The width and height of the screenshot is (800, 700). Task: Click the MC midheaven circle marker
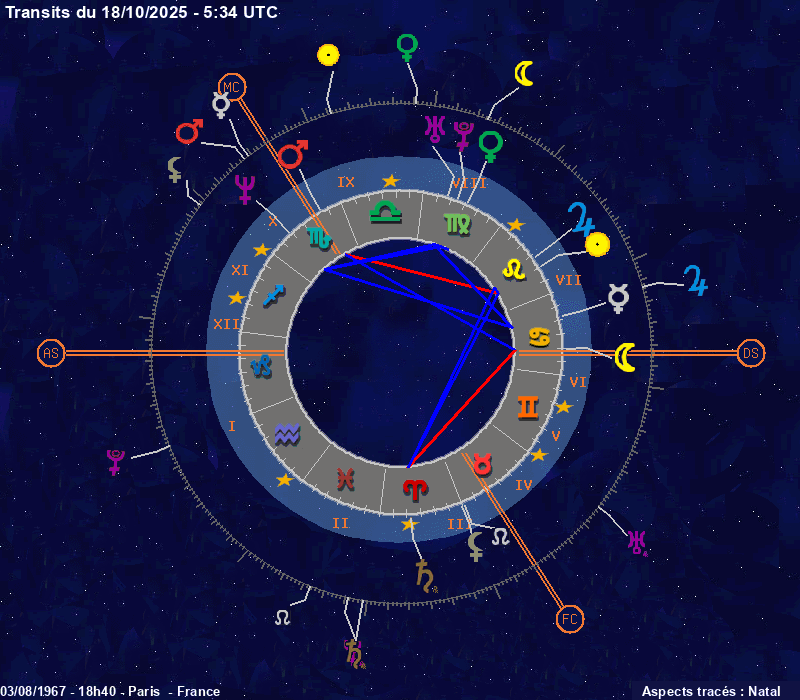click(232, 87)
